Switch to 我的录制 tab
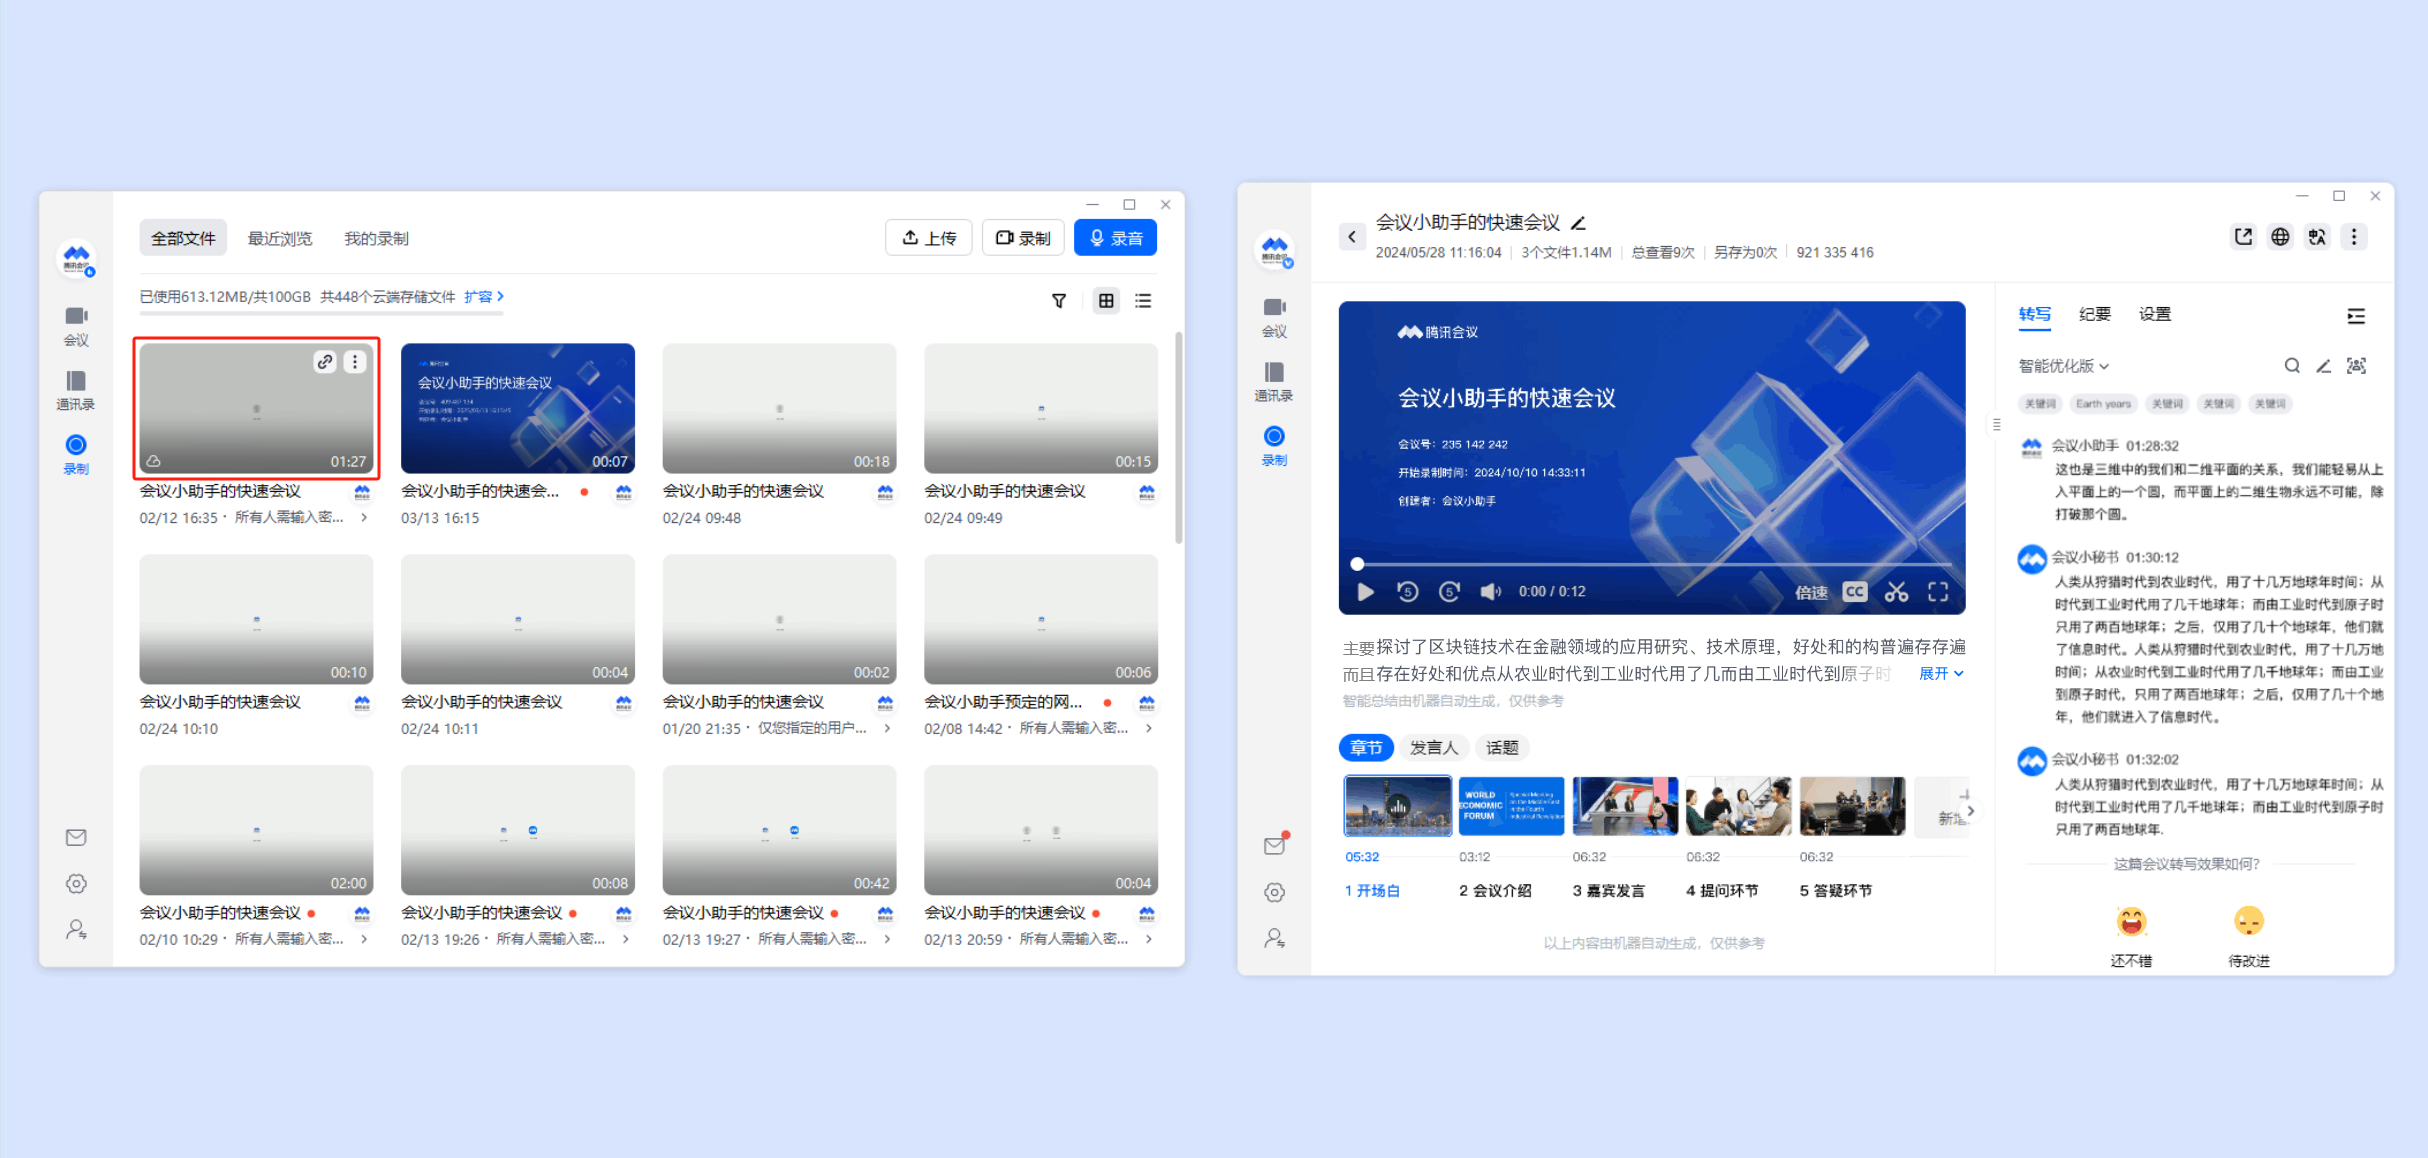The height and width of the screenshot is (1158, 2428). coord(376,238)
